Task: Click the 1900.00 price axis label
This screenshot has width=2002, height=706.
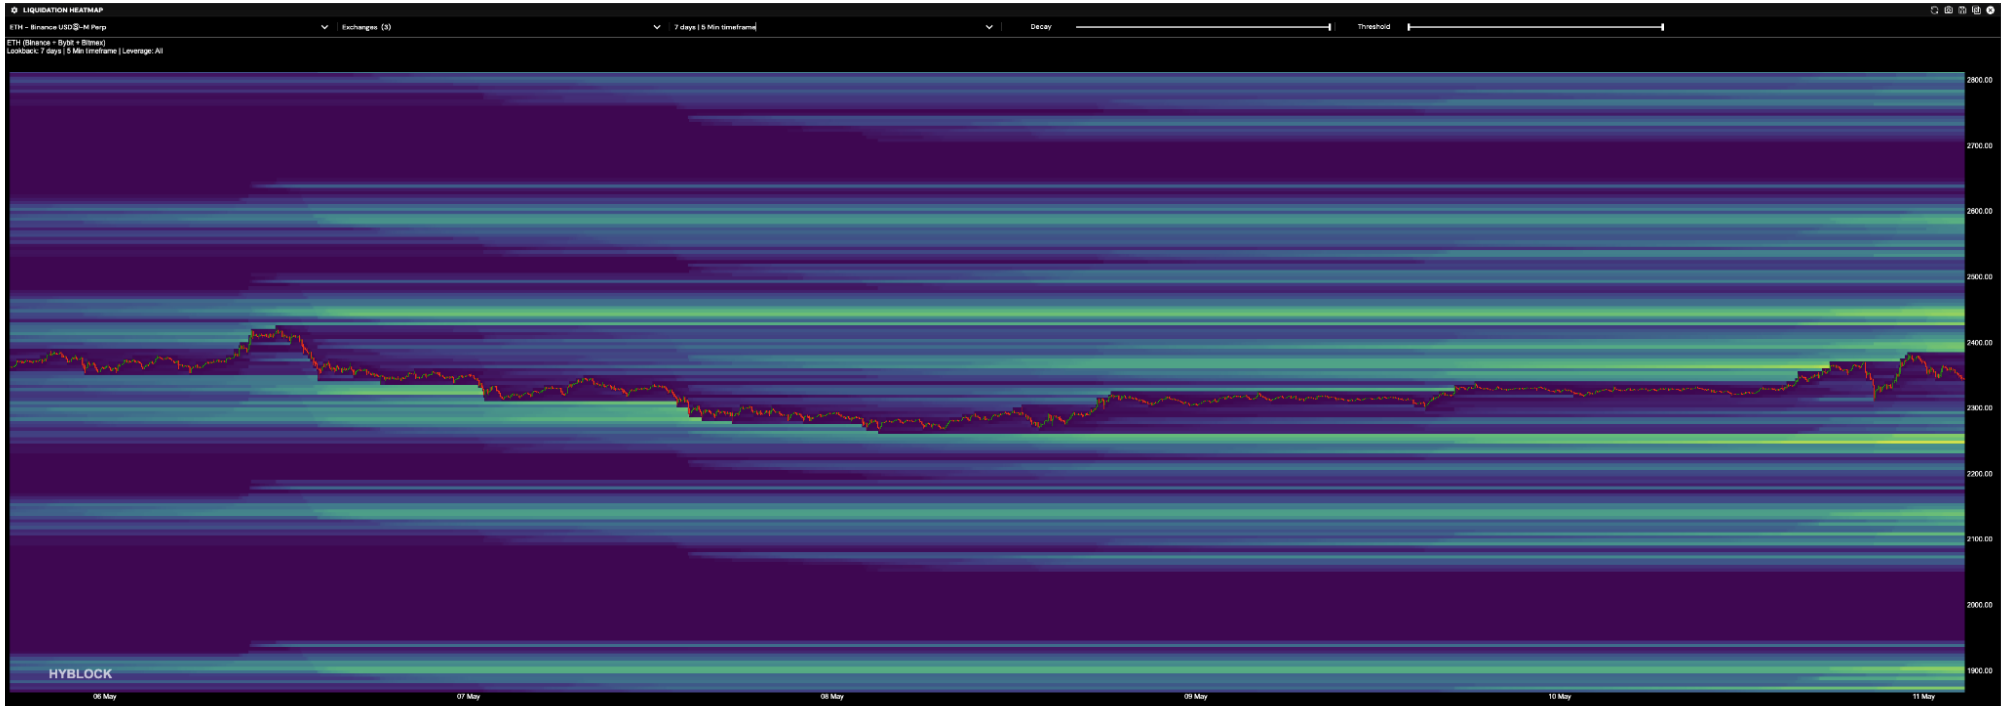Action: click(1980, 671)
